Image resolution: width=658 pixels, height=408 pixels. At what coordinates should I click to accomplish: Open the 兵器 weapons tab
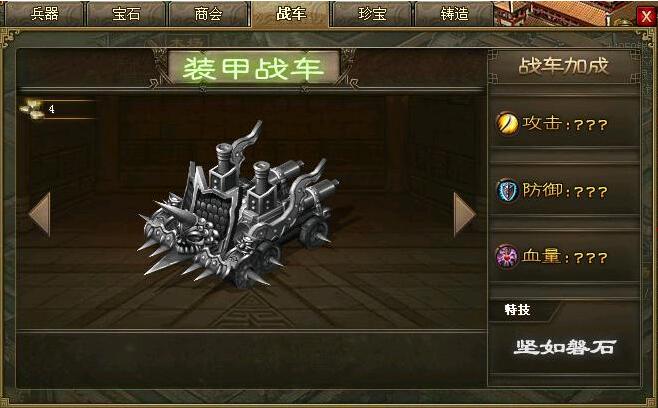pyautogui.click(x=44, y=14)
